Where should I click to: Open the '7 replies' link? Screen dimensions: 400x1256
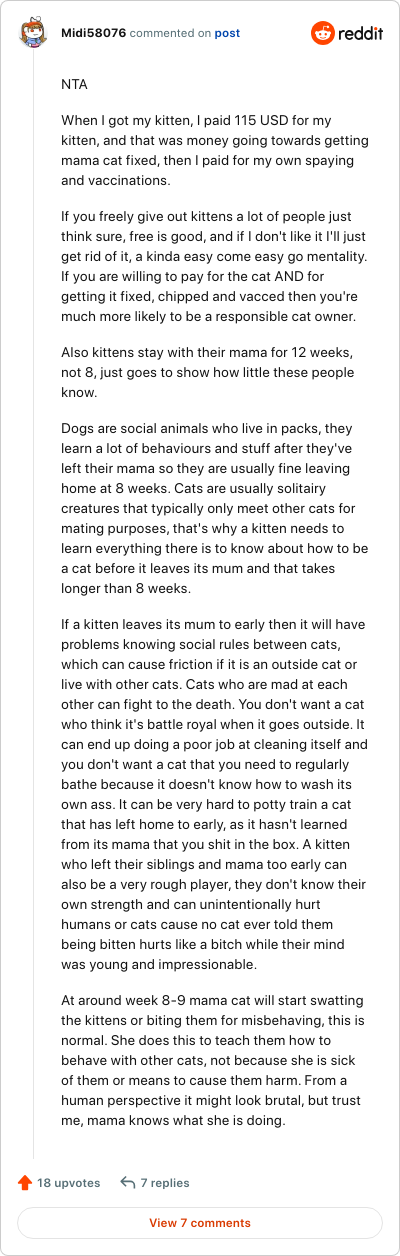(x=165, y=1183)
